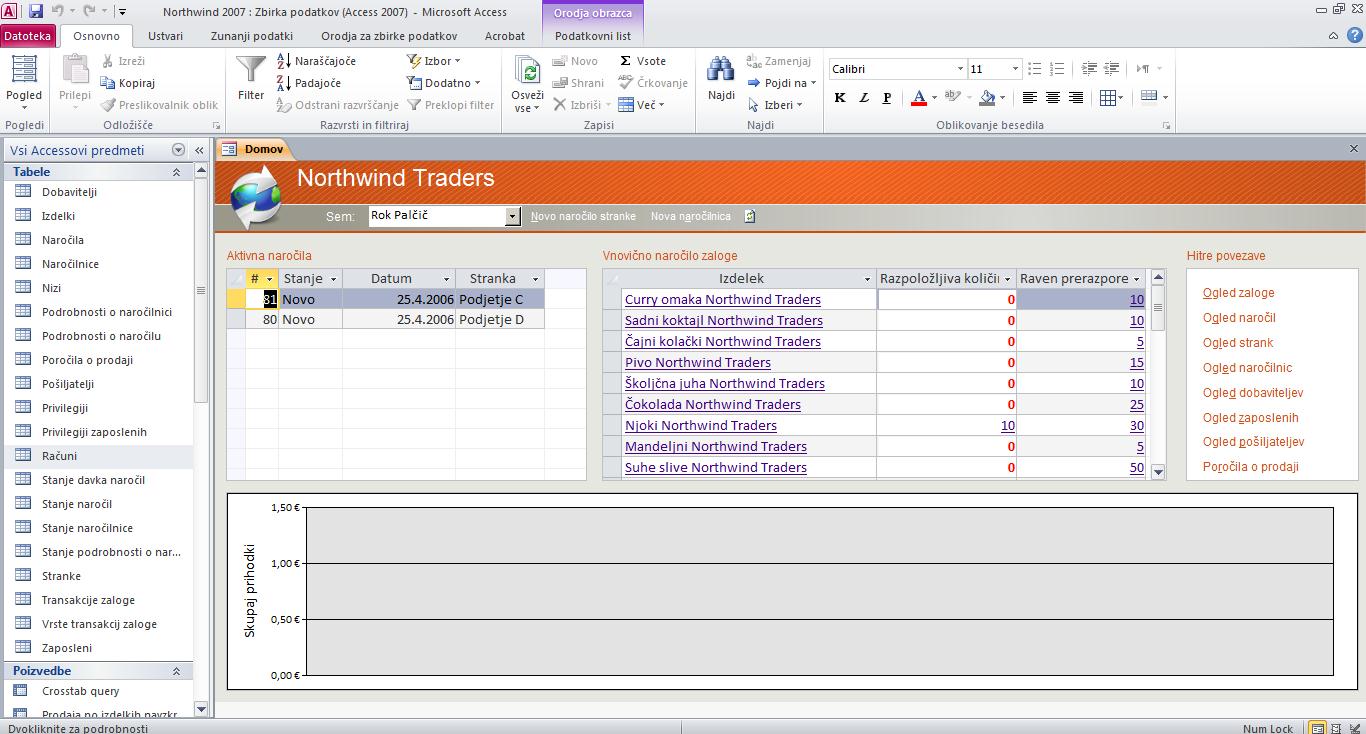Viewport: 1366px width, 734px height.
Task: Open the Calibri font name dropdown
Action: click(x=960, y=69)
